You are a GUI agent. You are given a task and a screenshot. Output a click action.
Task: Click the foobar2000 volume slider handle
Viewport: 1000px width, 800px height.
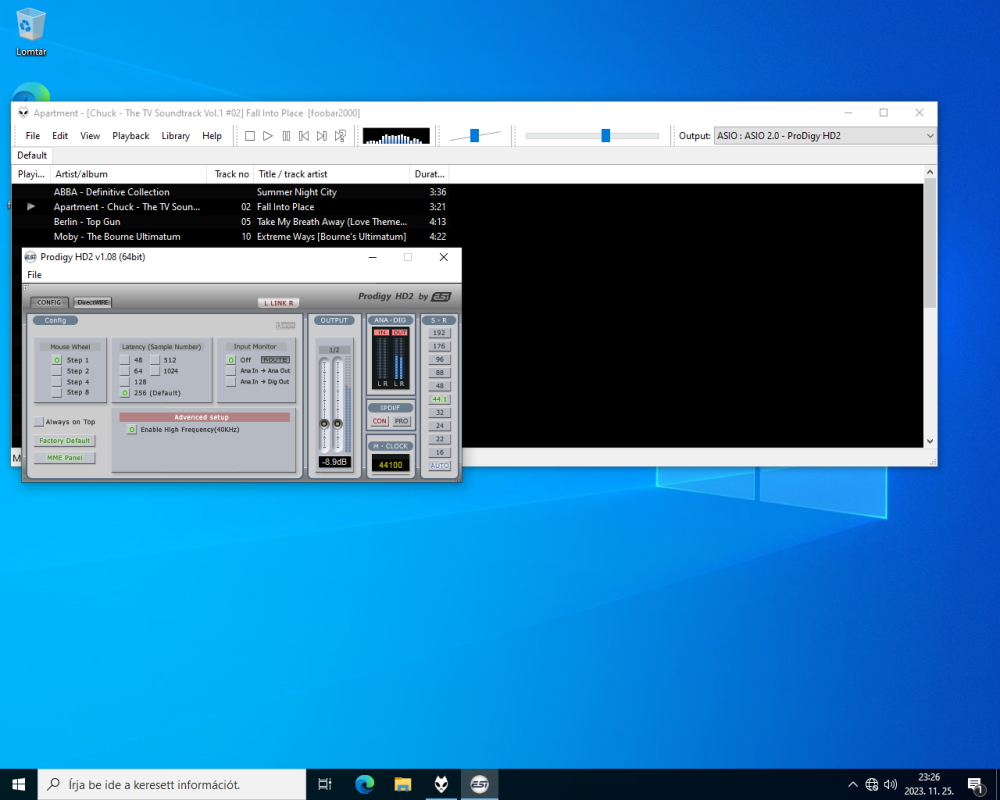tap(474, 135)
